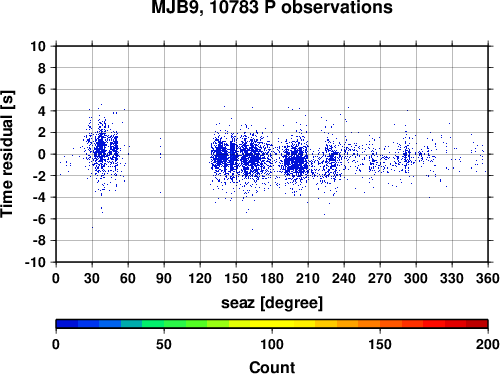Click the seaz [degree] axis label
The image size is (500, 374).
[272, 303]
